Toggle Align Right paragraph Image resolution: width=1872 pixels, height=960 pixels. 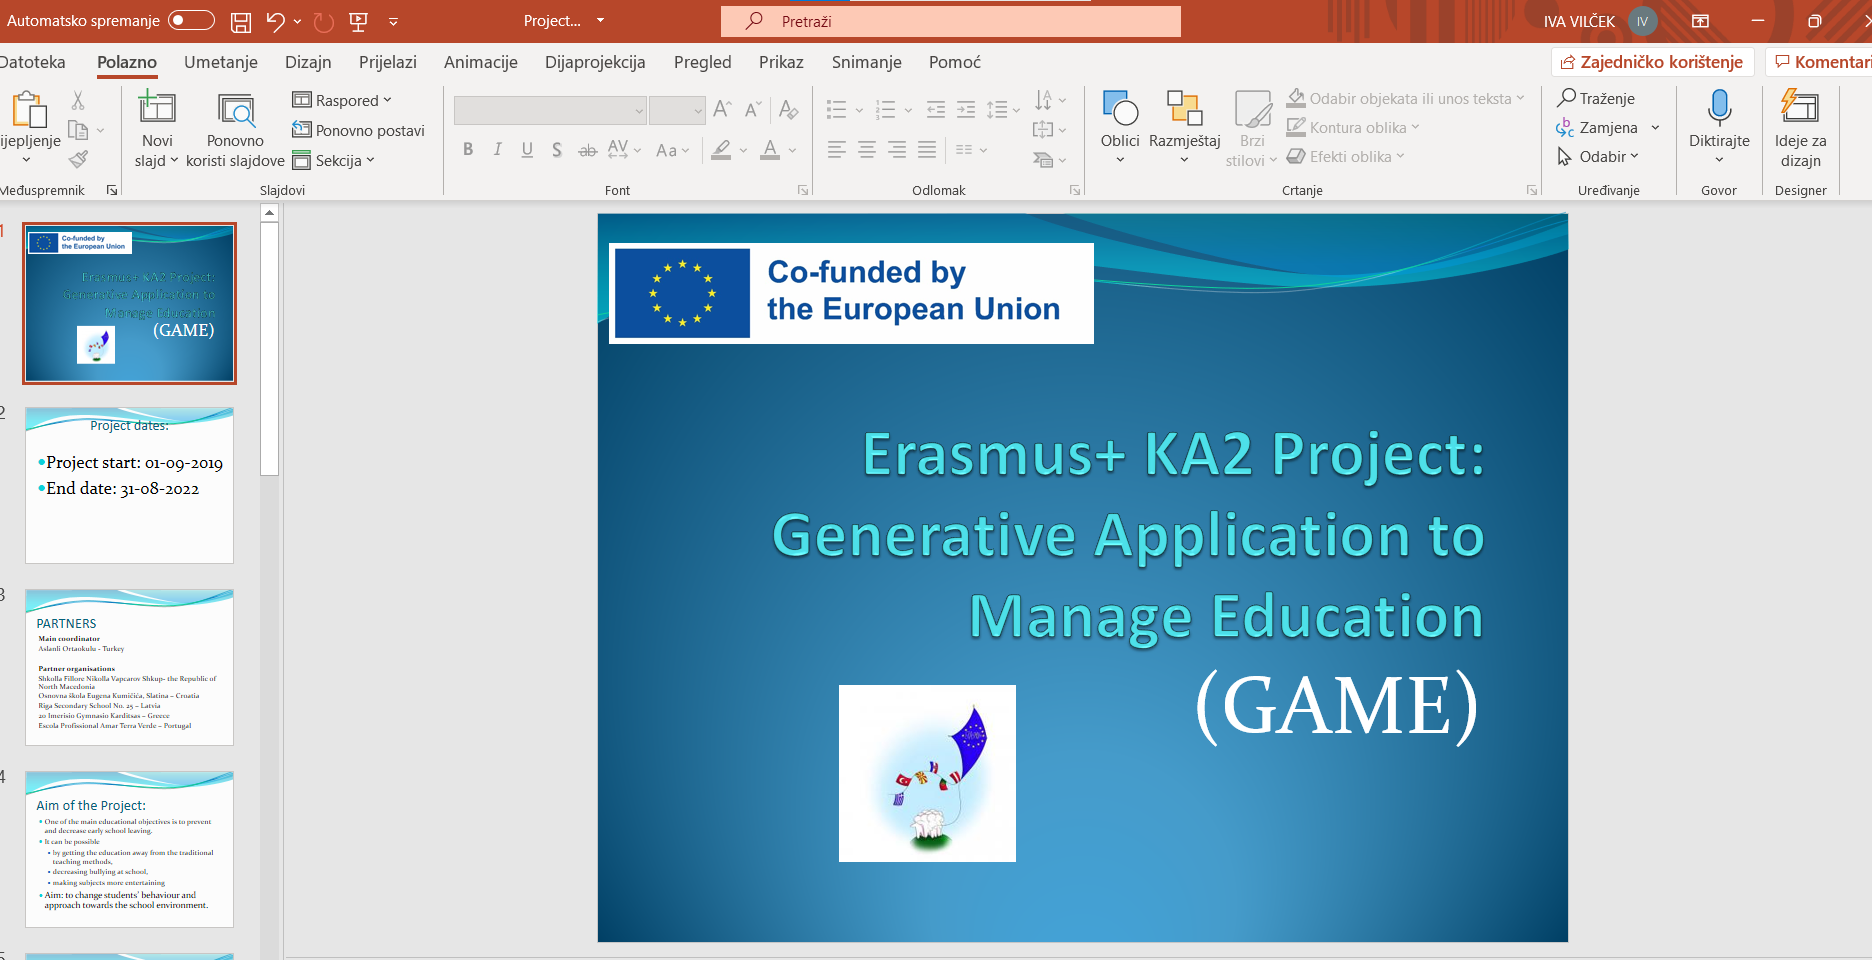coord(897,150)
